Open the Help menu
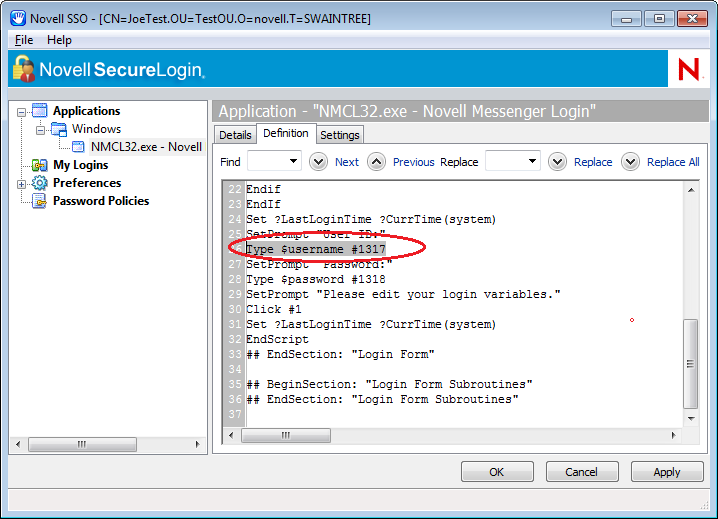The width and height of the screenshot is (718, 519). tap(59, 40)
